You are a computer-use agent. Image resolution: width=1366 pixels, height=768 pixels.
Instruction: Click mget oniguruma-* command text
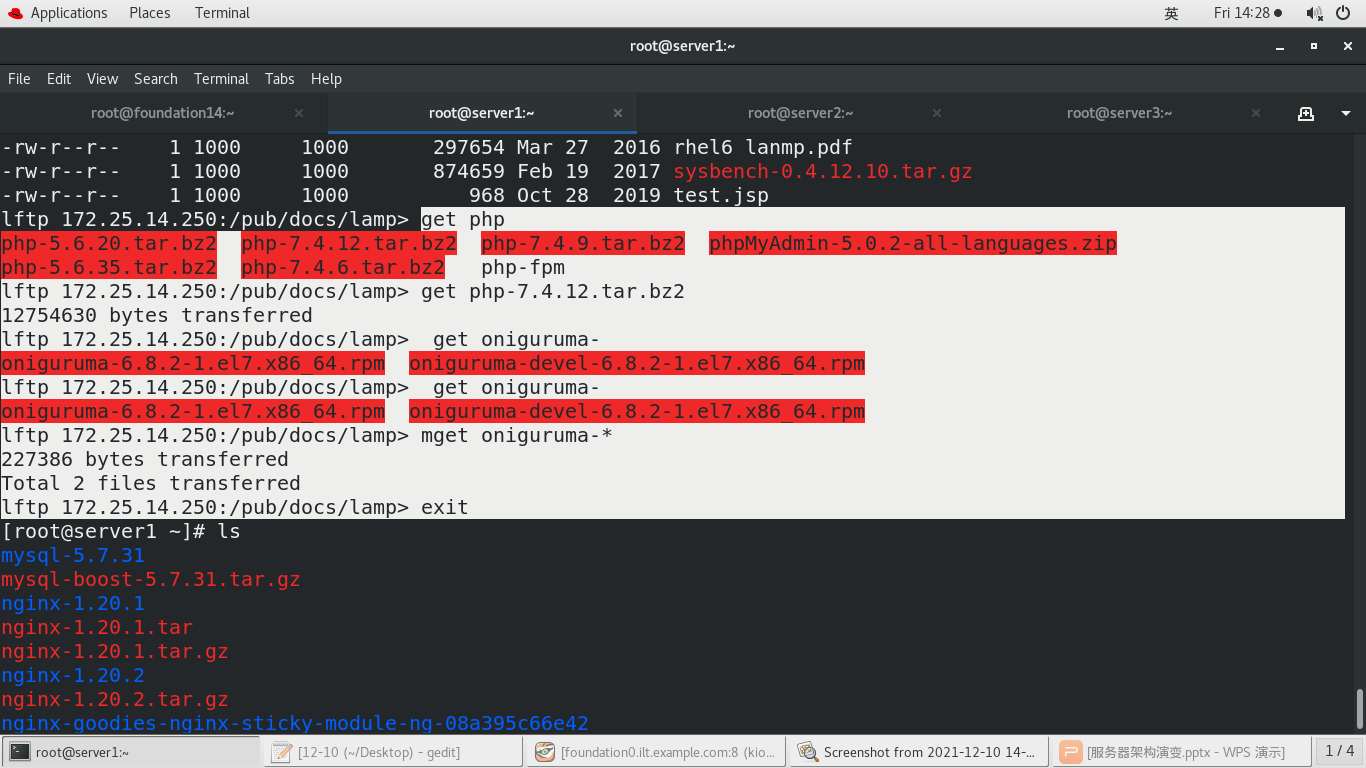tap(517, 435)
